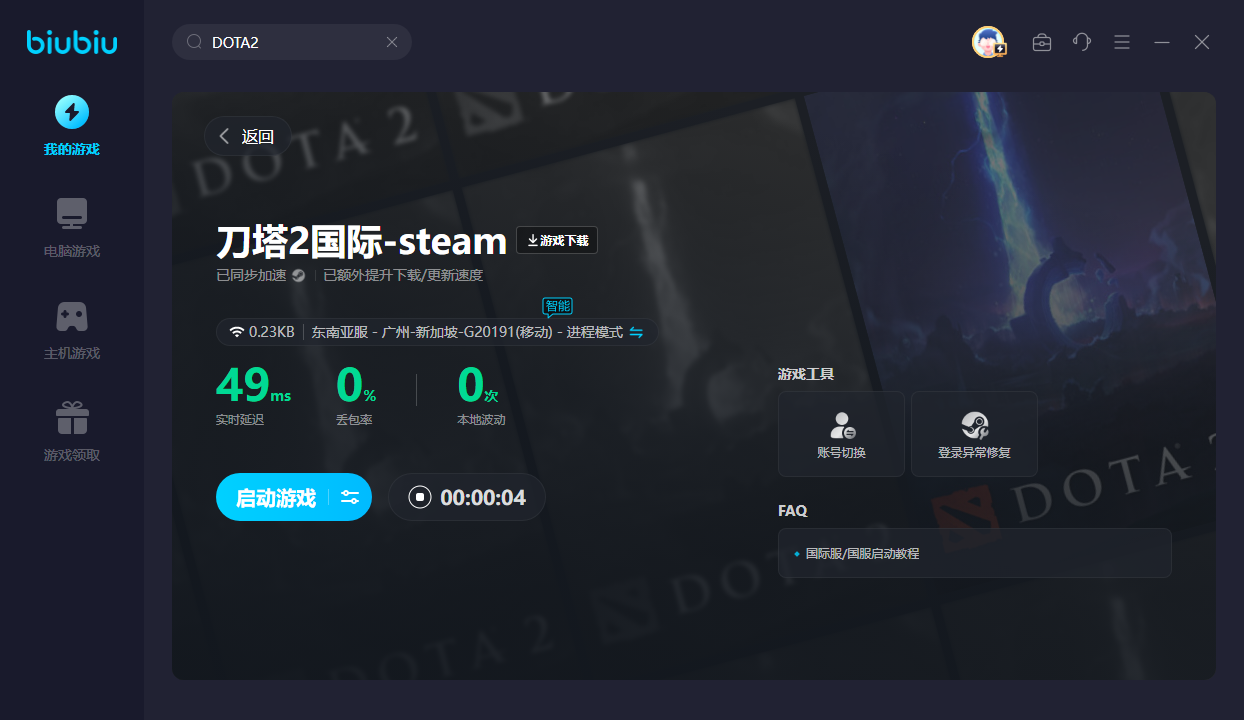Click the 启动游戏 launch button

click(275, 497)
